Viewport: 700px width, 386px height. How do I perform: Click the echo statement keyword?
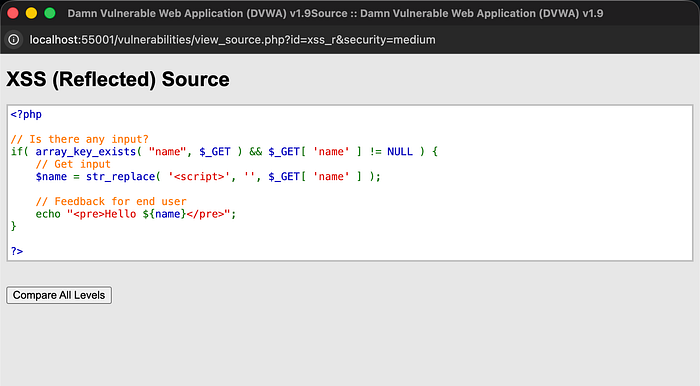(x=48, y=214)
